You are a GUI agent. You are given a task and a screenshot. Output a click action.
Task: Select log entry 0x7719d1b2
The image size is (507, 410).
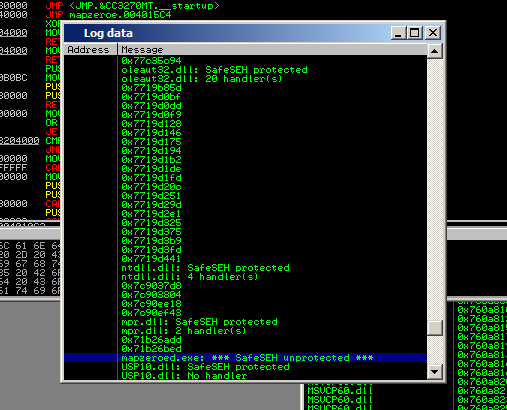click(151, 160)
